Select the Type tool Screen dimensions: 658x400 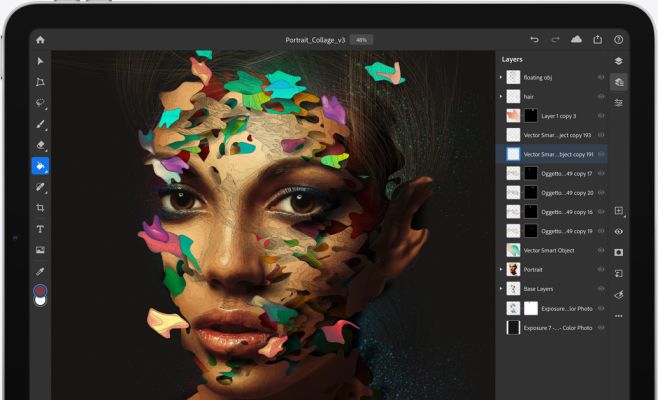(40, 229)
